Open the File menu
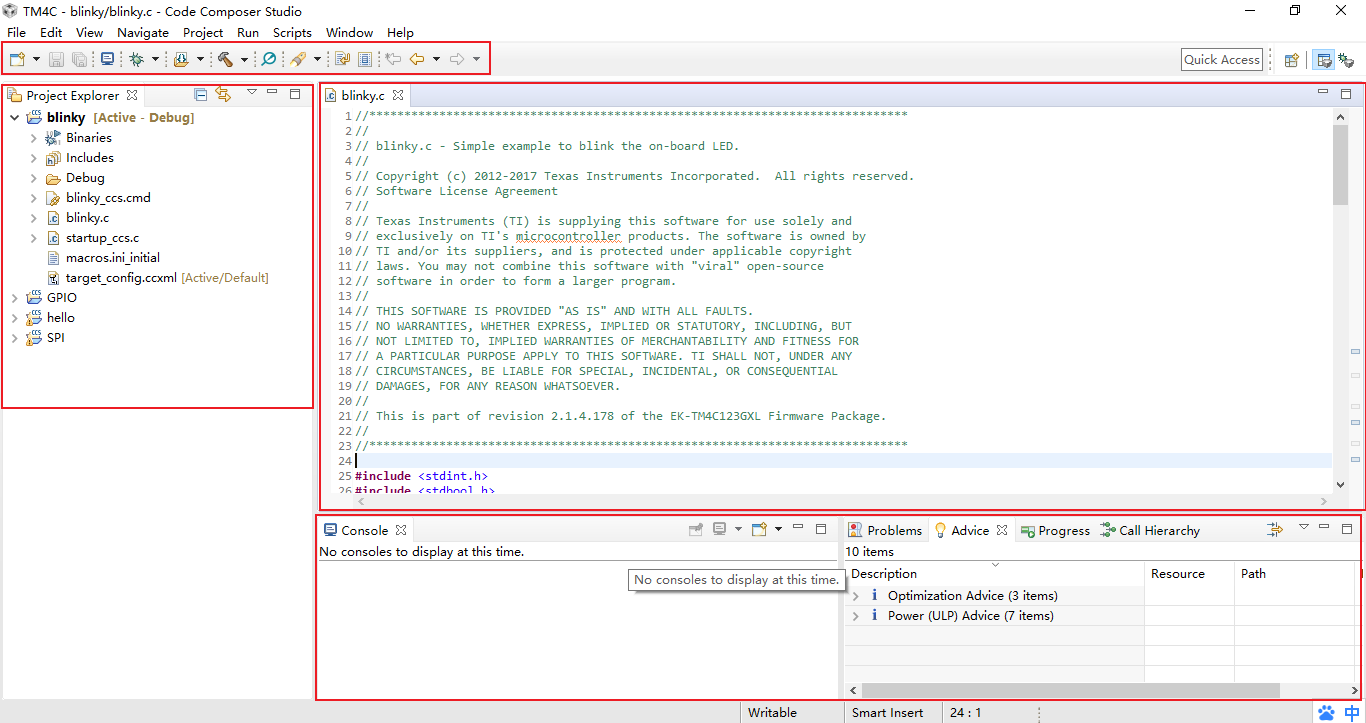This screenshot has height=723, width=1366. [x=16, y=33]
